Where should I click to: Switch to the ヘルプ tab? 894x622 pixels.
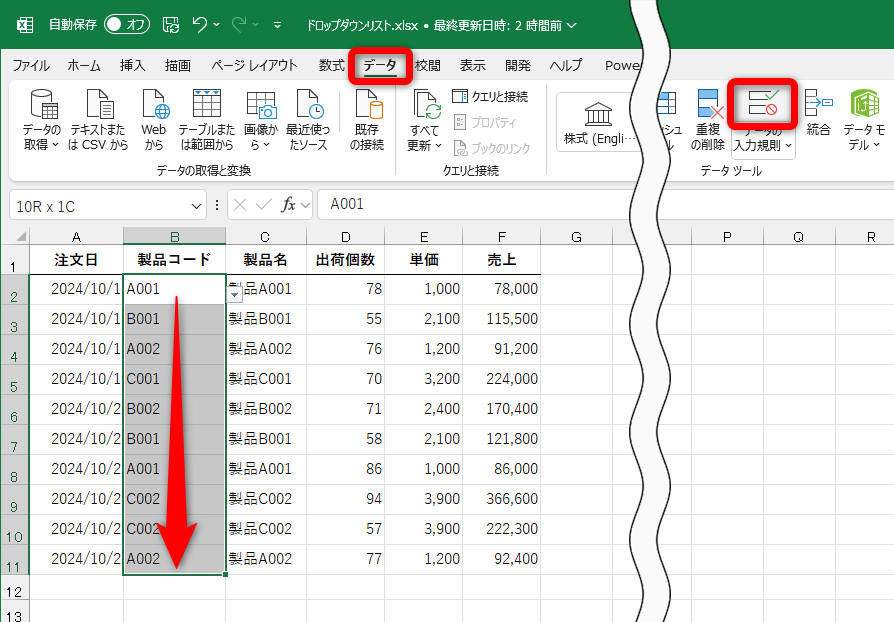566,66
